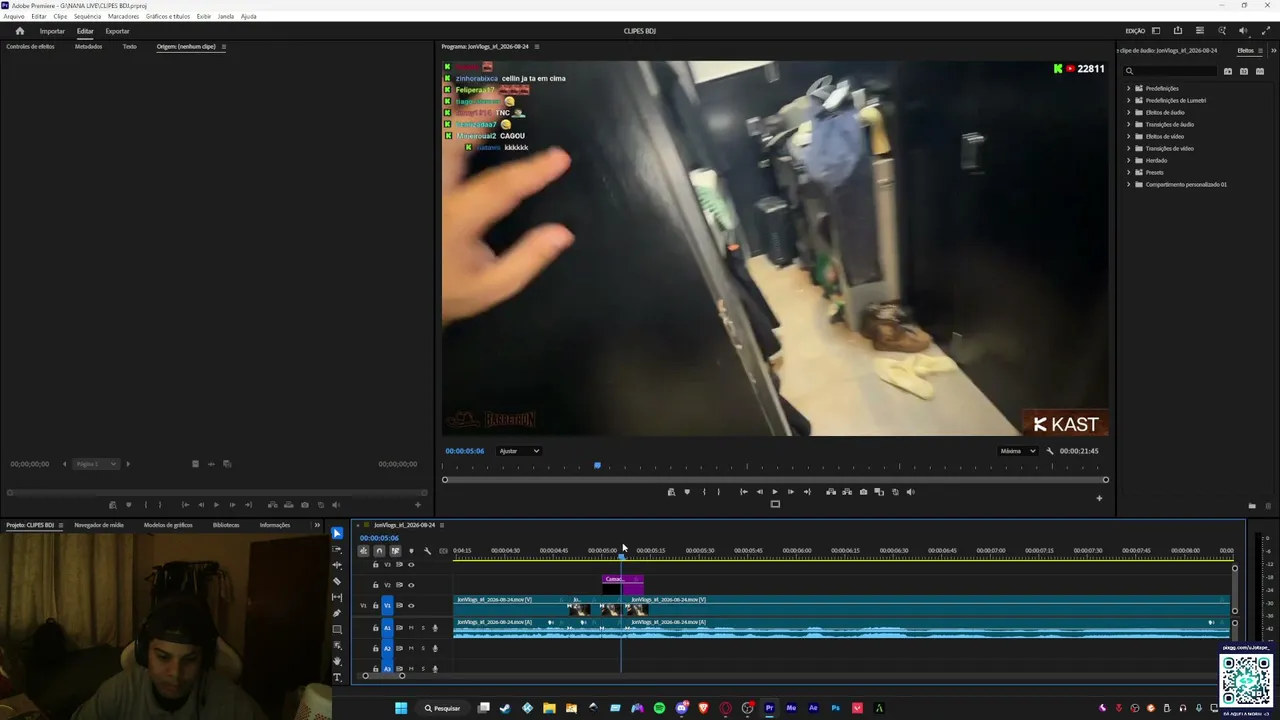Expand the Efeitos de áudio folder
Image resolution: width=1280 pixels, height=720 pixels.
click(x=1129, y=112)
